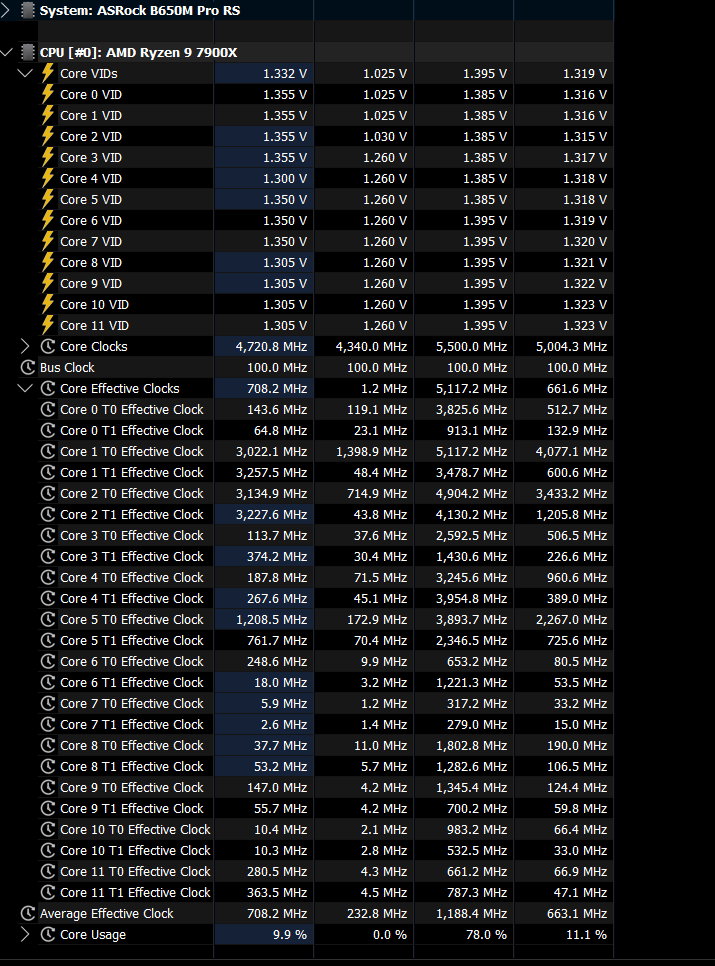
Task: Click the Core VIDs current value 1.332 V
Action: pos(285,73)
